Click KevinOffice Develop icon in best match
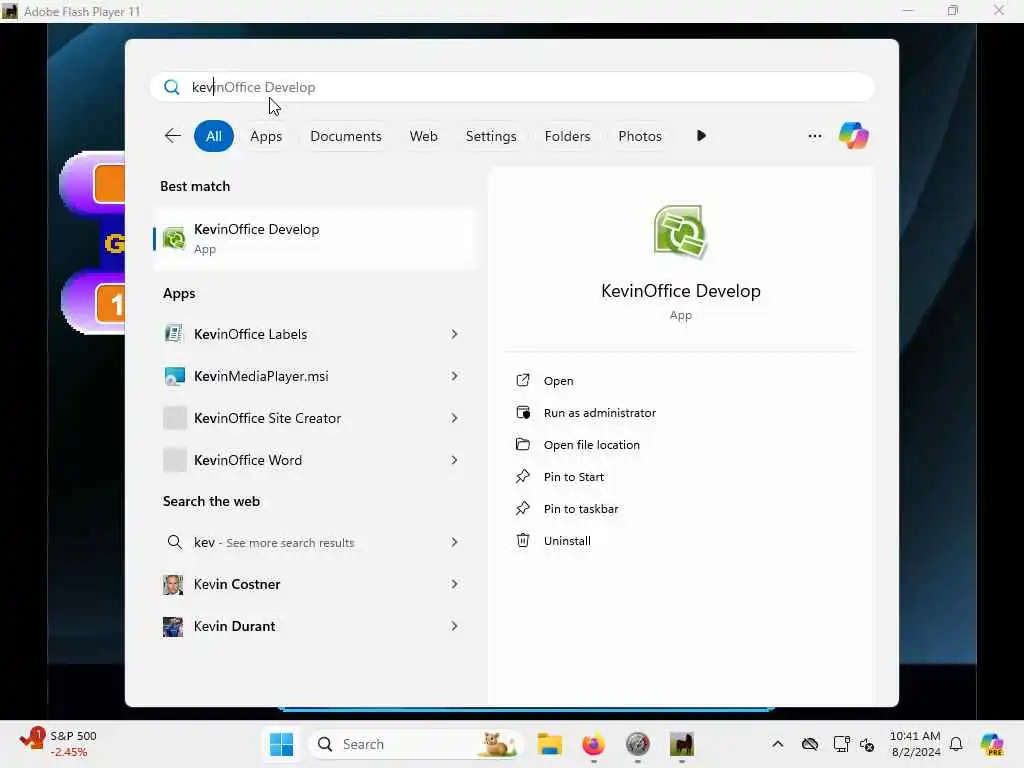Viewport: 1024px width, 768px height. 174,238
